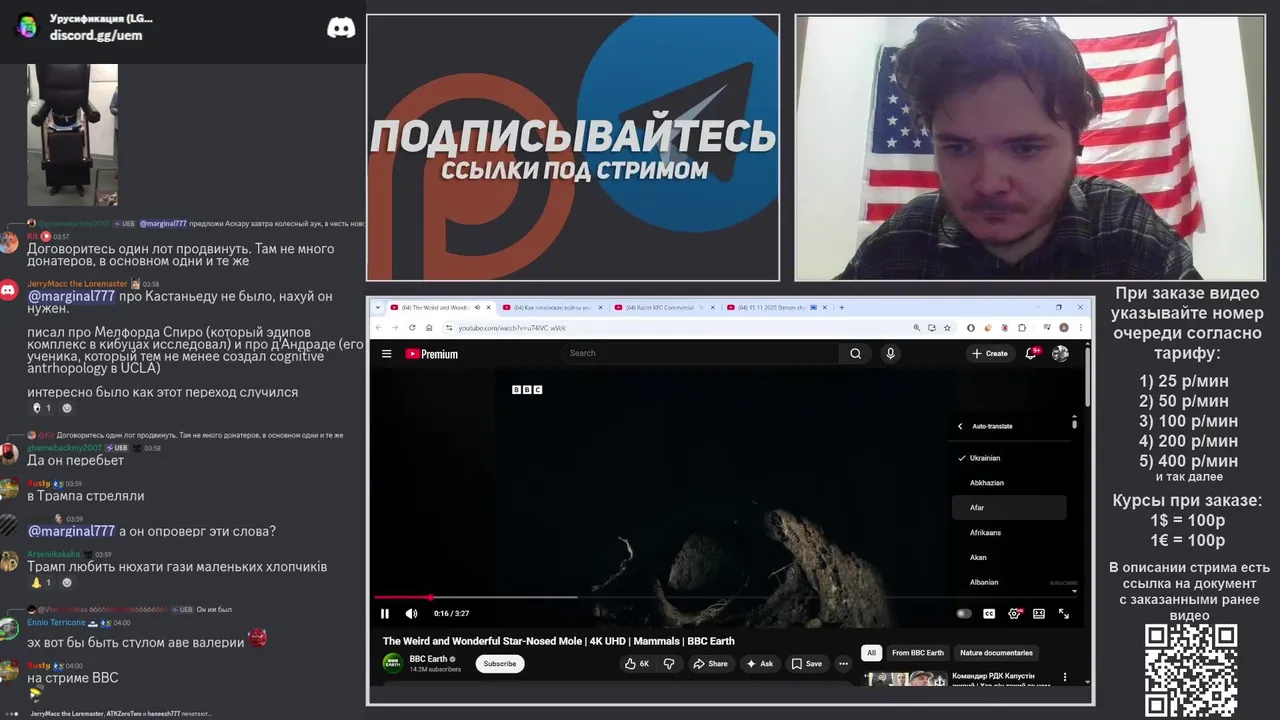Image resolution: width=1280 pixels, height=720 pixels.
Task: Click the Discord logo icon
Action: tap(341, 28)
